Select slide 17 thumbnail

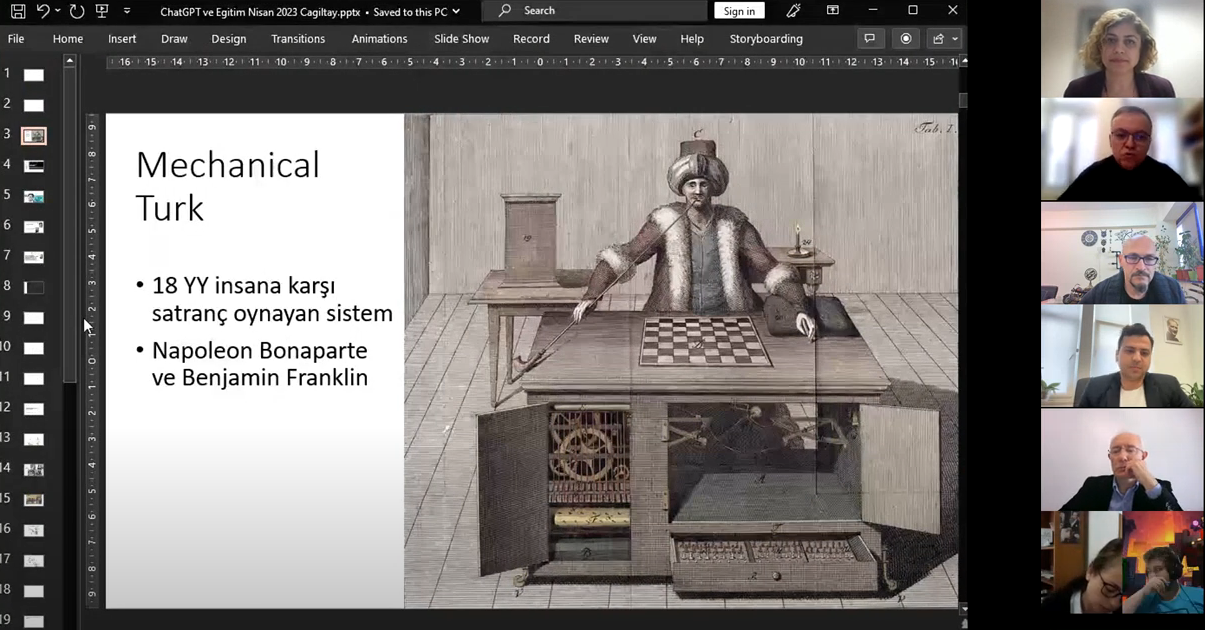[34, 560]
